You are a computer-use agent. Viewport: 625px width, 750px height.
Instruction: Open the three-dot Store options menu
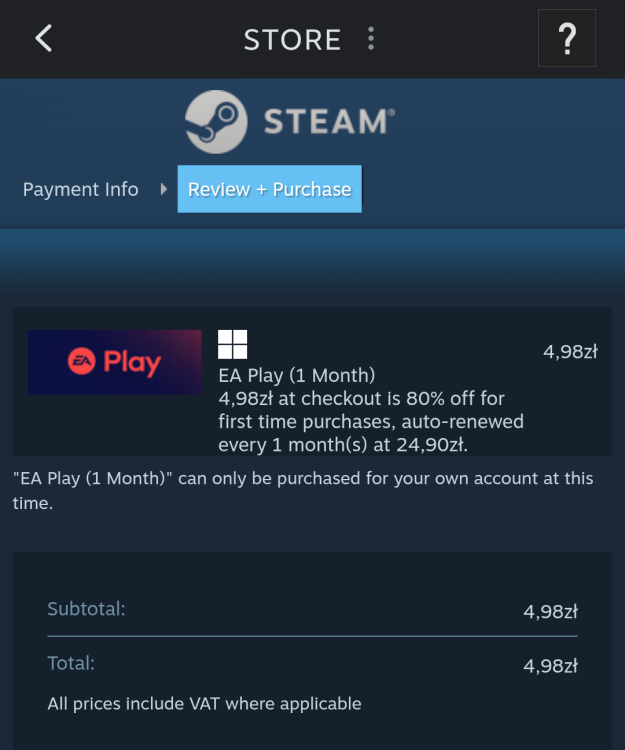371,39
